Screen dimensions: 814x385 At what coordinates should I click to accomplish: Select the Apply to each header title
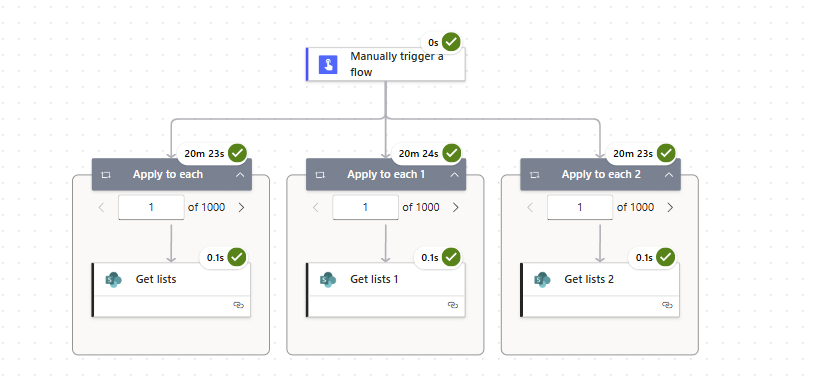tap(168, 175)
